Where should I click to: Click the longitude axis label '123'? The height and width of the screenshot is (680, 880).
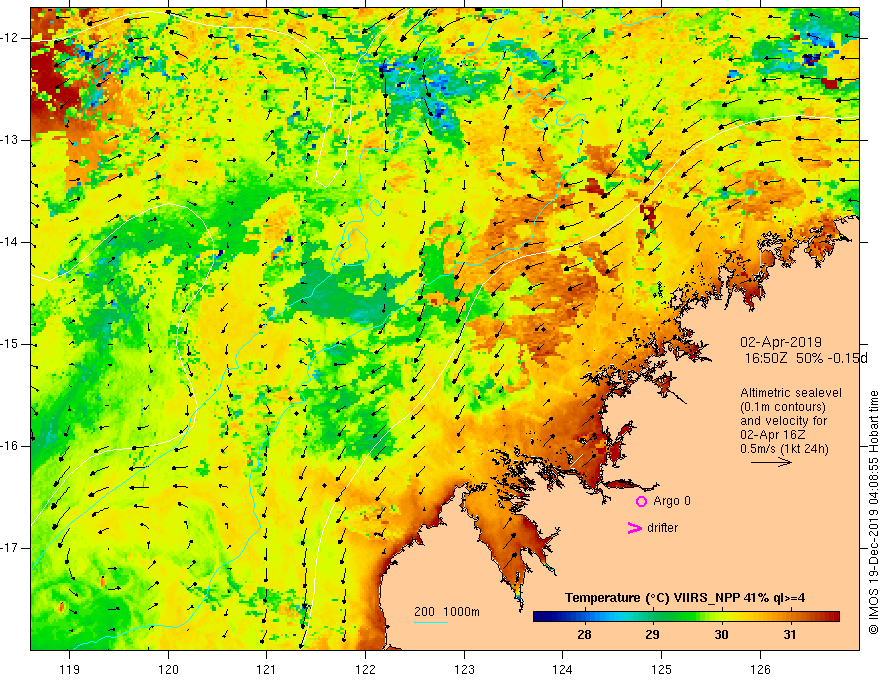tap(464, 669)
